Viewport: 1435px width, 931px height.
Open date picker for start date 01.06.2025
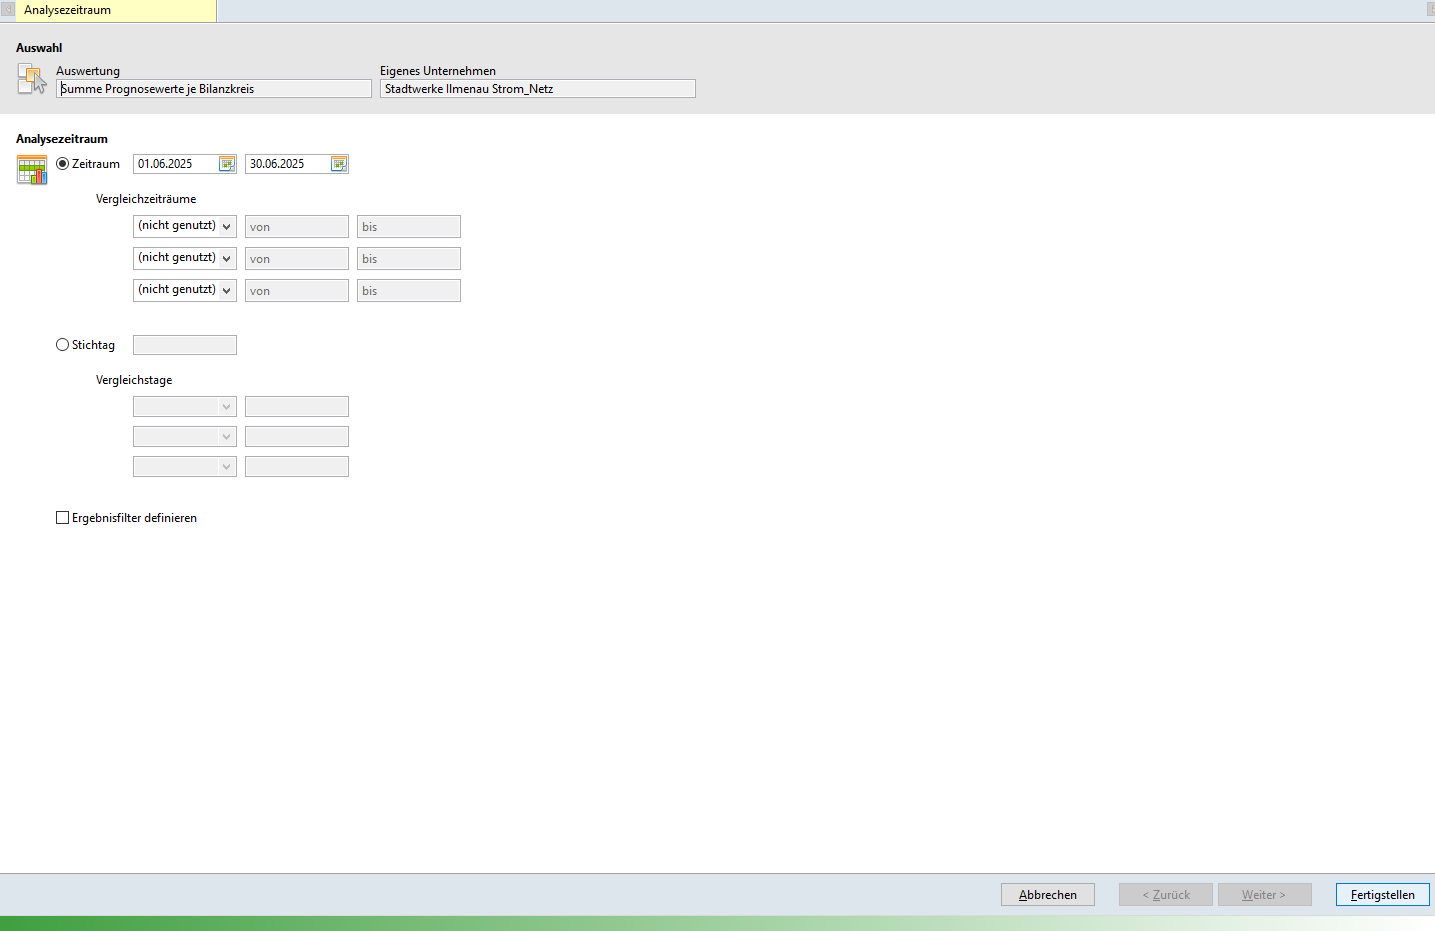(x=227, y=164)
